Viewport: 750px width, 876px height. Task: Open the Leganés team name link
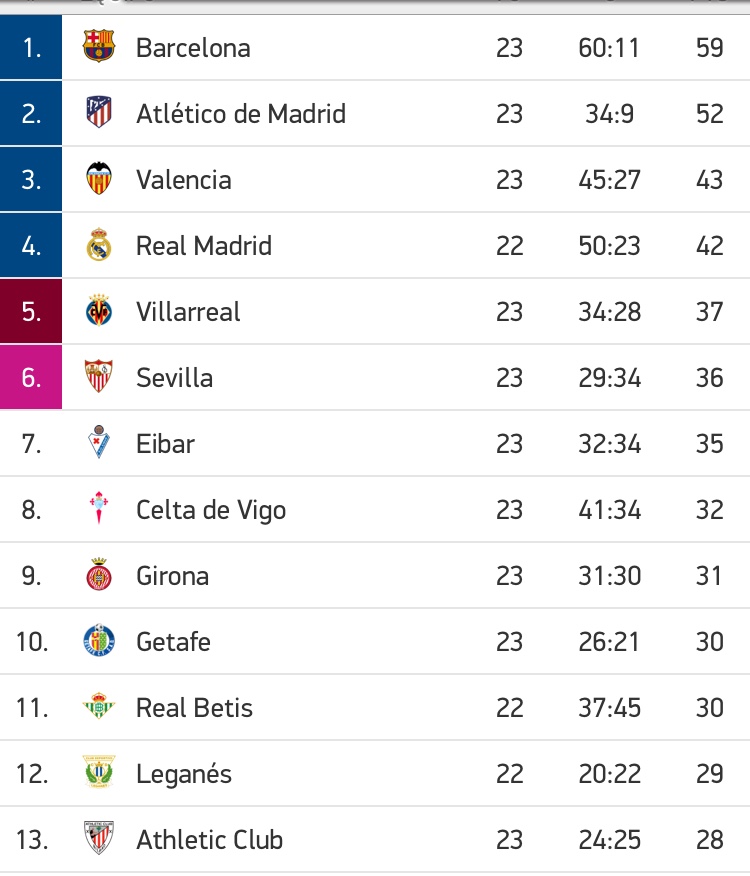point(184,774)
